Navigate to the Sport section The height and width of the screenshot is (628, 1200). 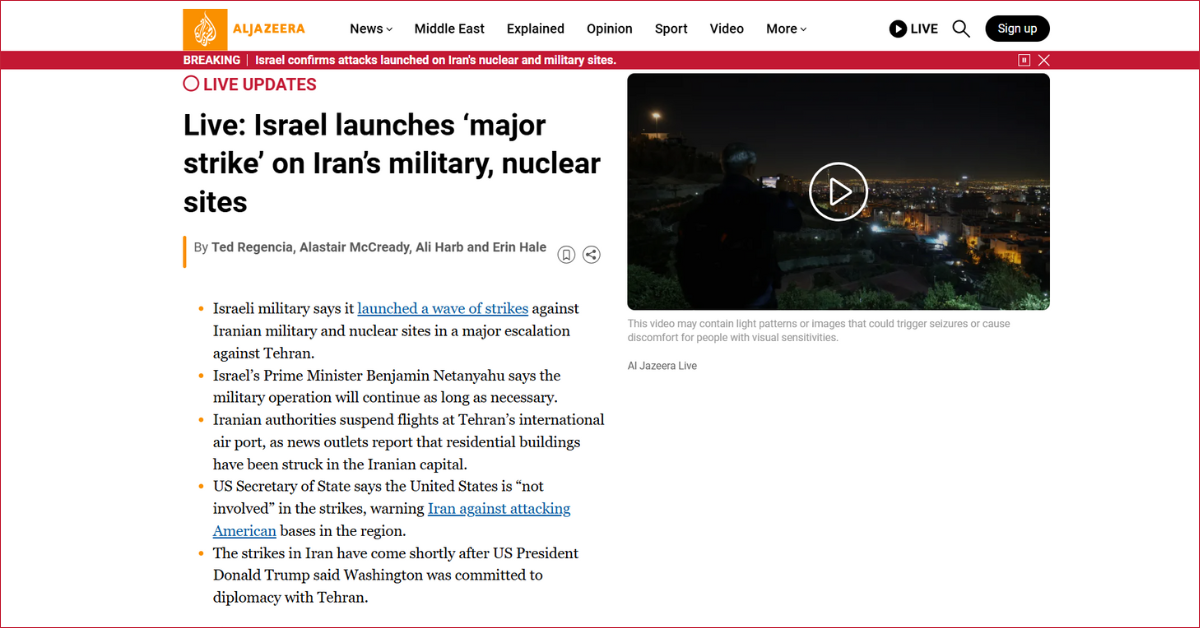pos(671,29)
